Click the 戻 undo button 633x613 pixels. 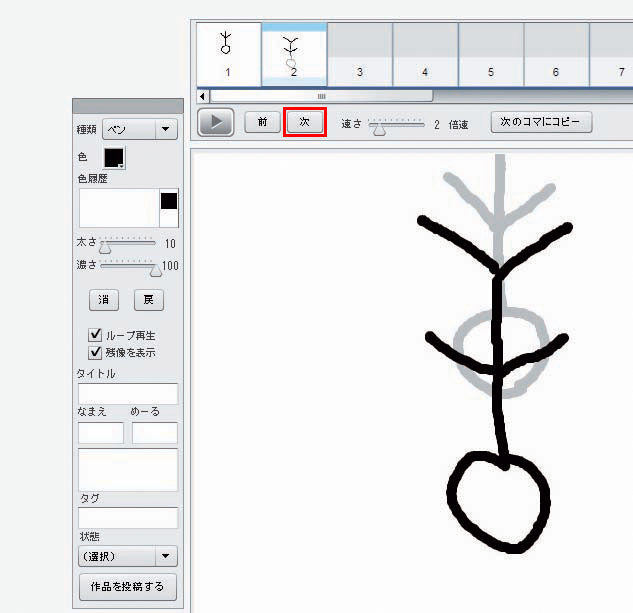point(149,300)
